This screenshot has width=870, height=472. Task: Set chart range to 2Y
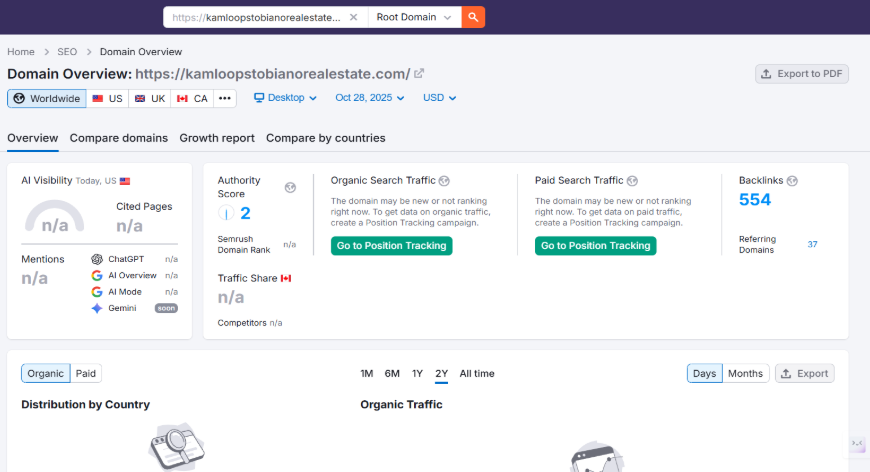(442, 374)
